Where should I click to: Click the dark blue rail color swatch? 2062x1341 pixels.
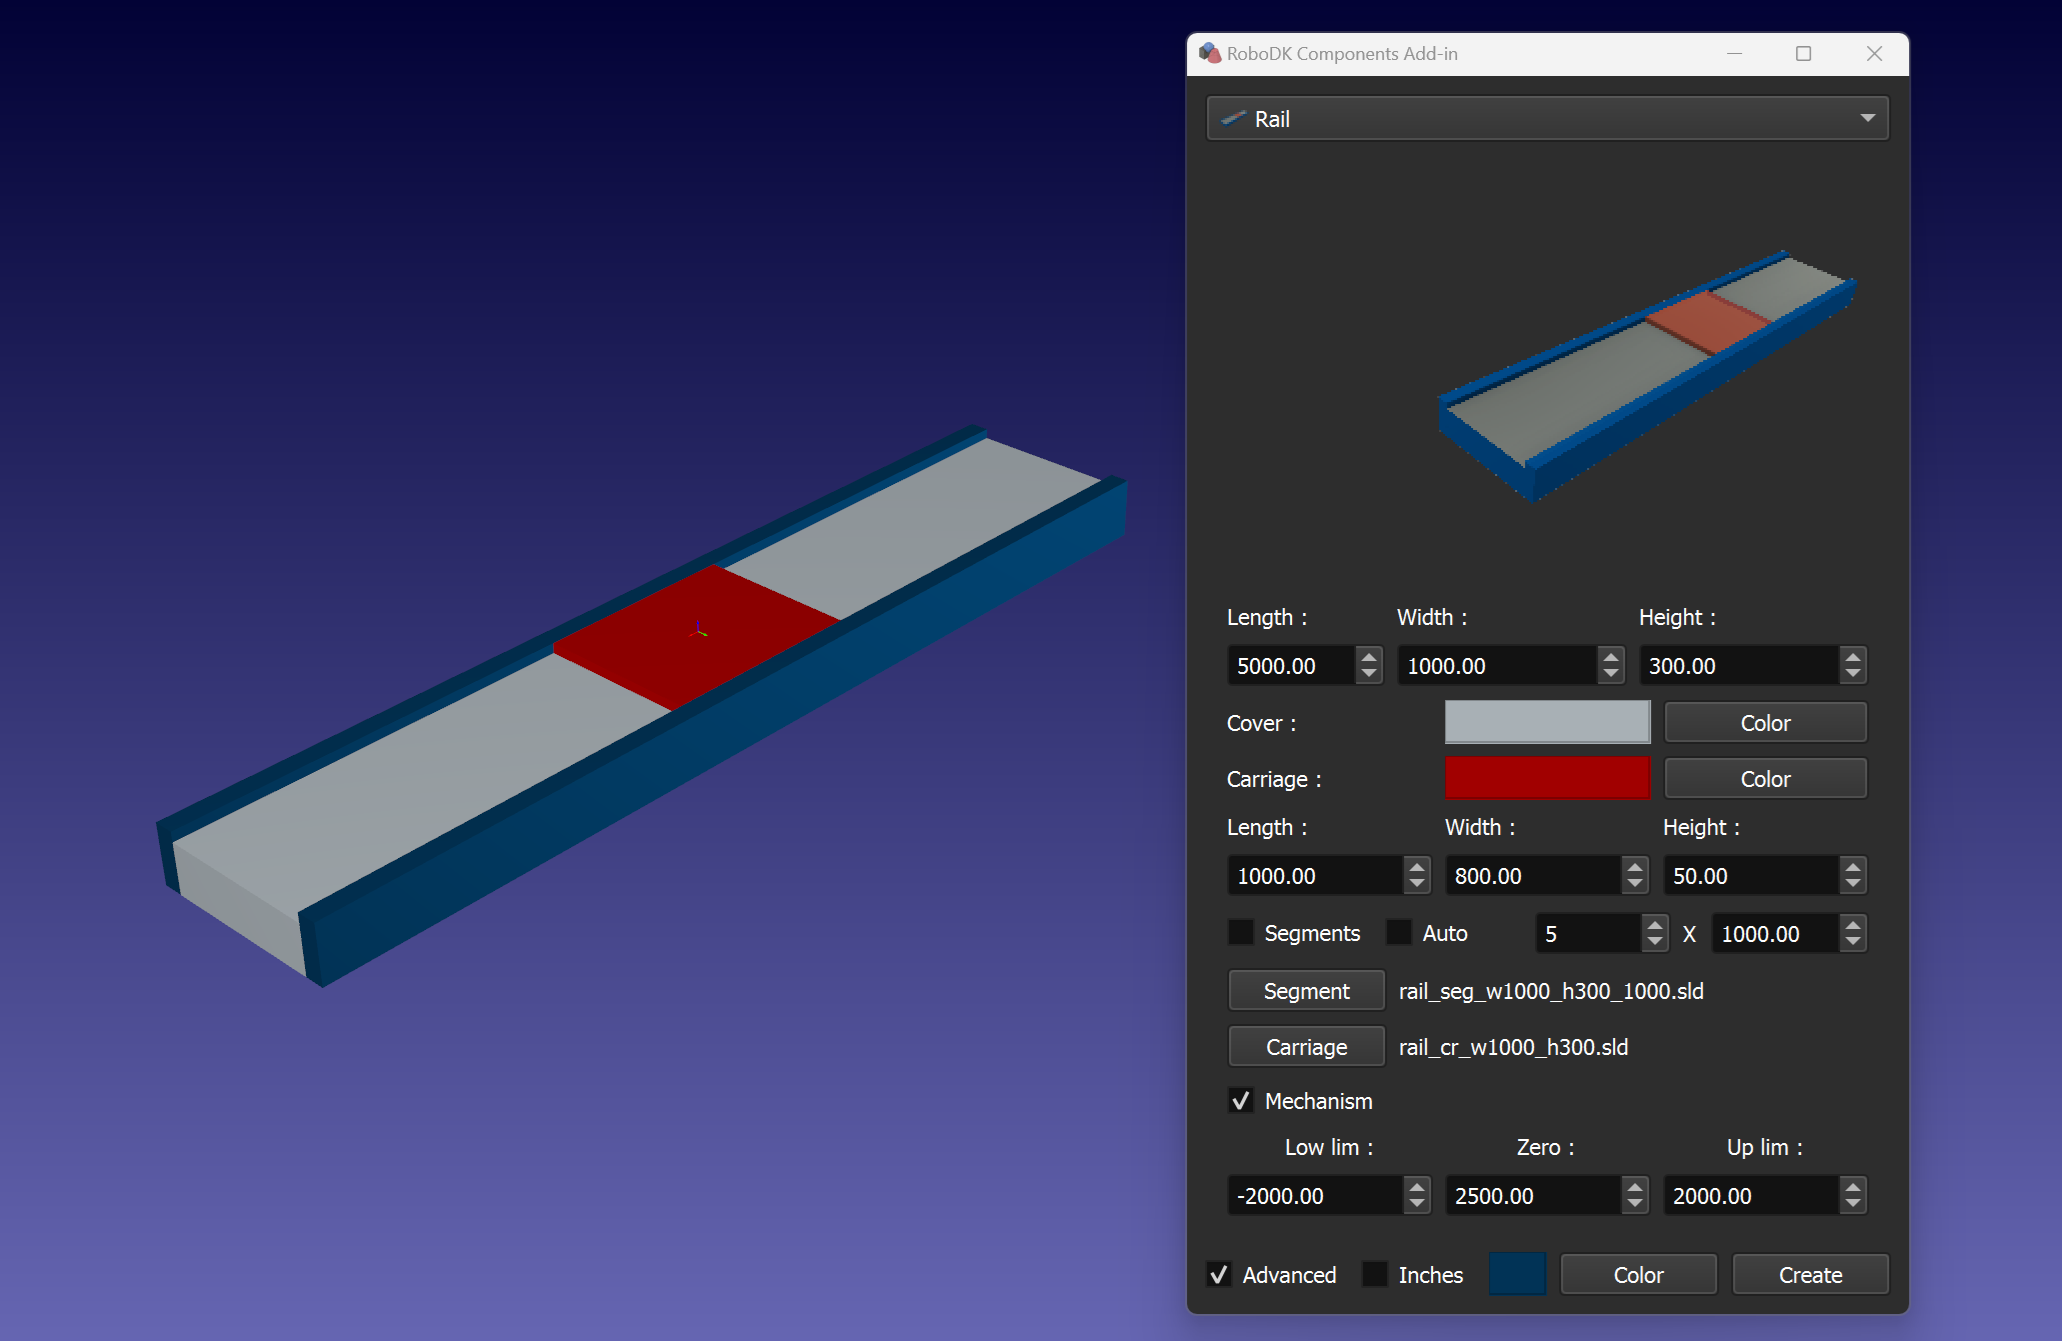[x=1517, y=1275]
